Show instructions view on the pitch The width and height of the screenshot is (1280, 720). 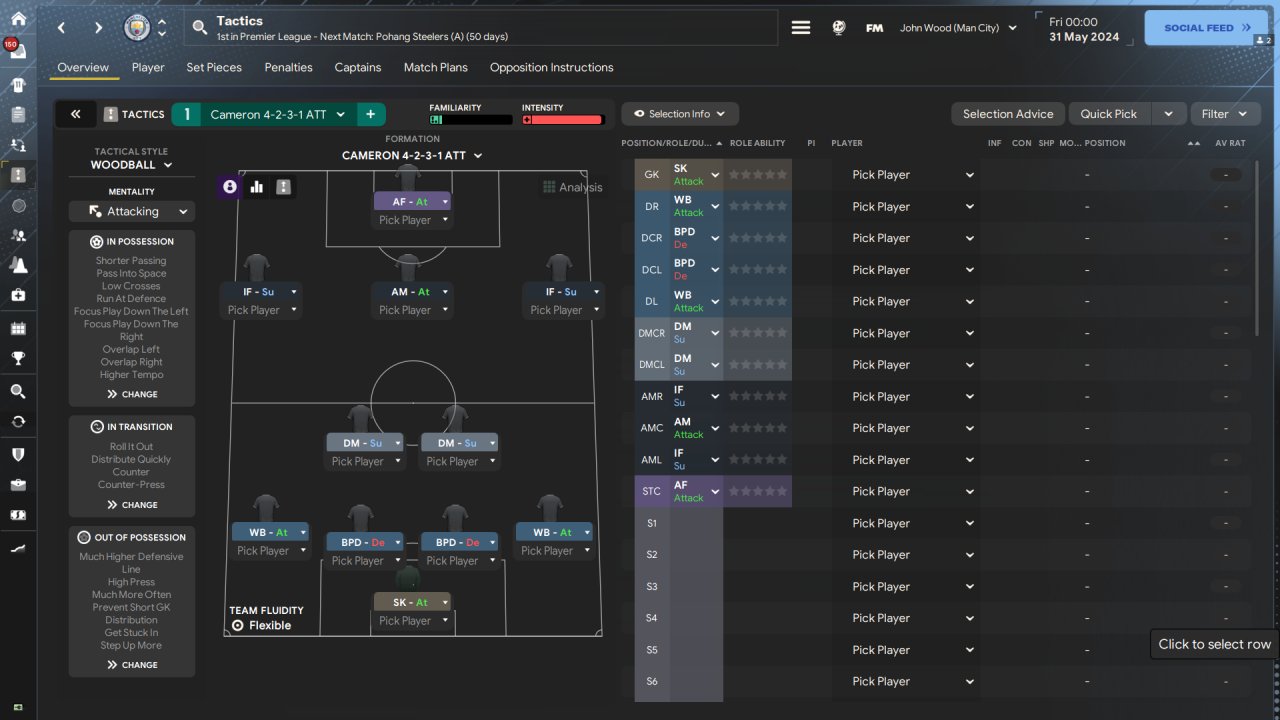click(x=284, y=187)
